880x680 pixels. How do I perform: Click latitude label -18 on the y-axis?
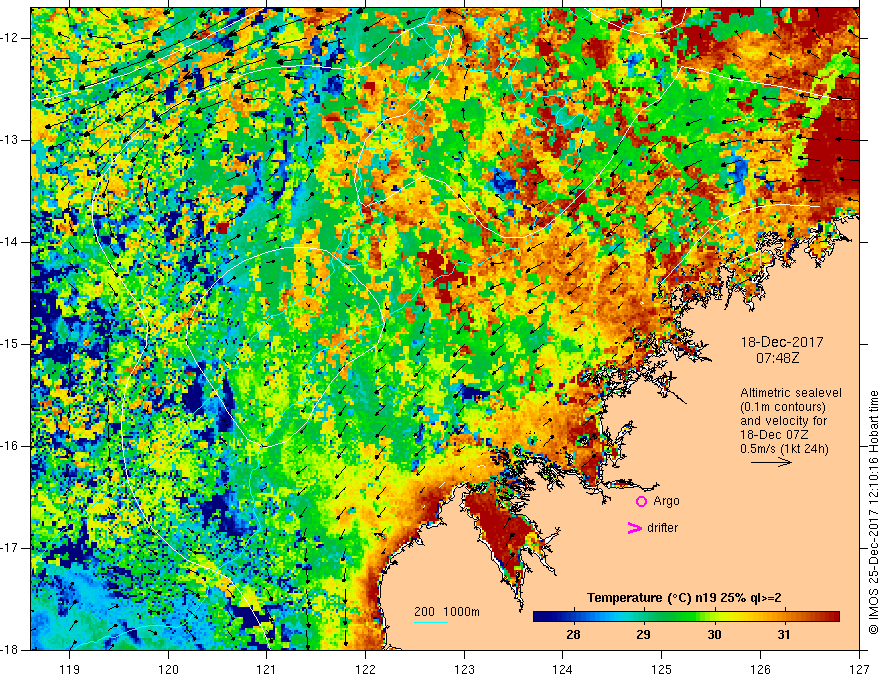tap(10, 650)
